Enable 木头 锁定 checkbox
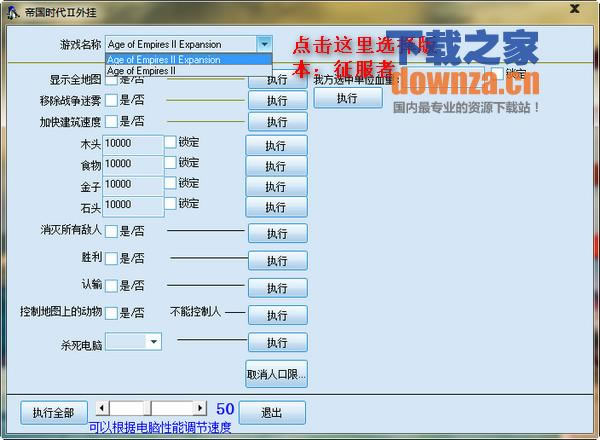This screenshot has width=600, height=440. pyautogui.click(x=170, y=142)
